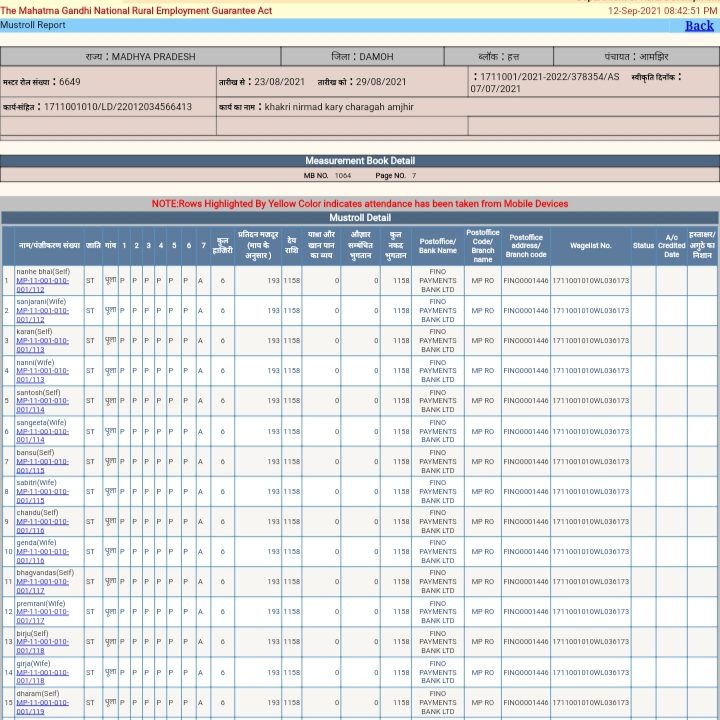Click day 7 'A' in genda(Wife) row

200,551
